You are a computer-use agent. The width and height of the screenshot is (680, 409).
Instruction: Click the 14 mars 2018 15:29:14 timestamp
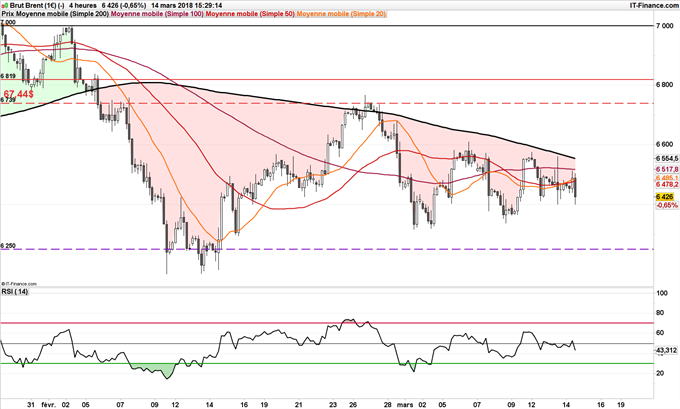186,6
